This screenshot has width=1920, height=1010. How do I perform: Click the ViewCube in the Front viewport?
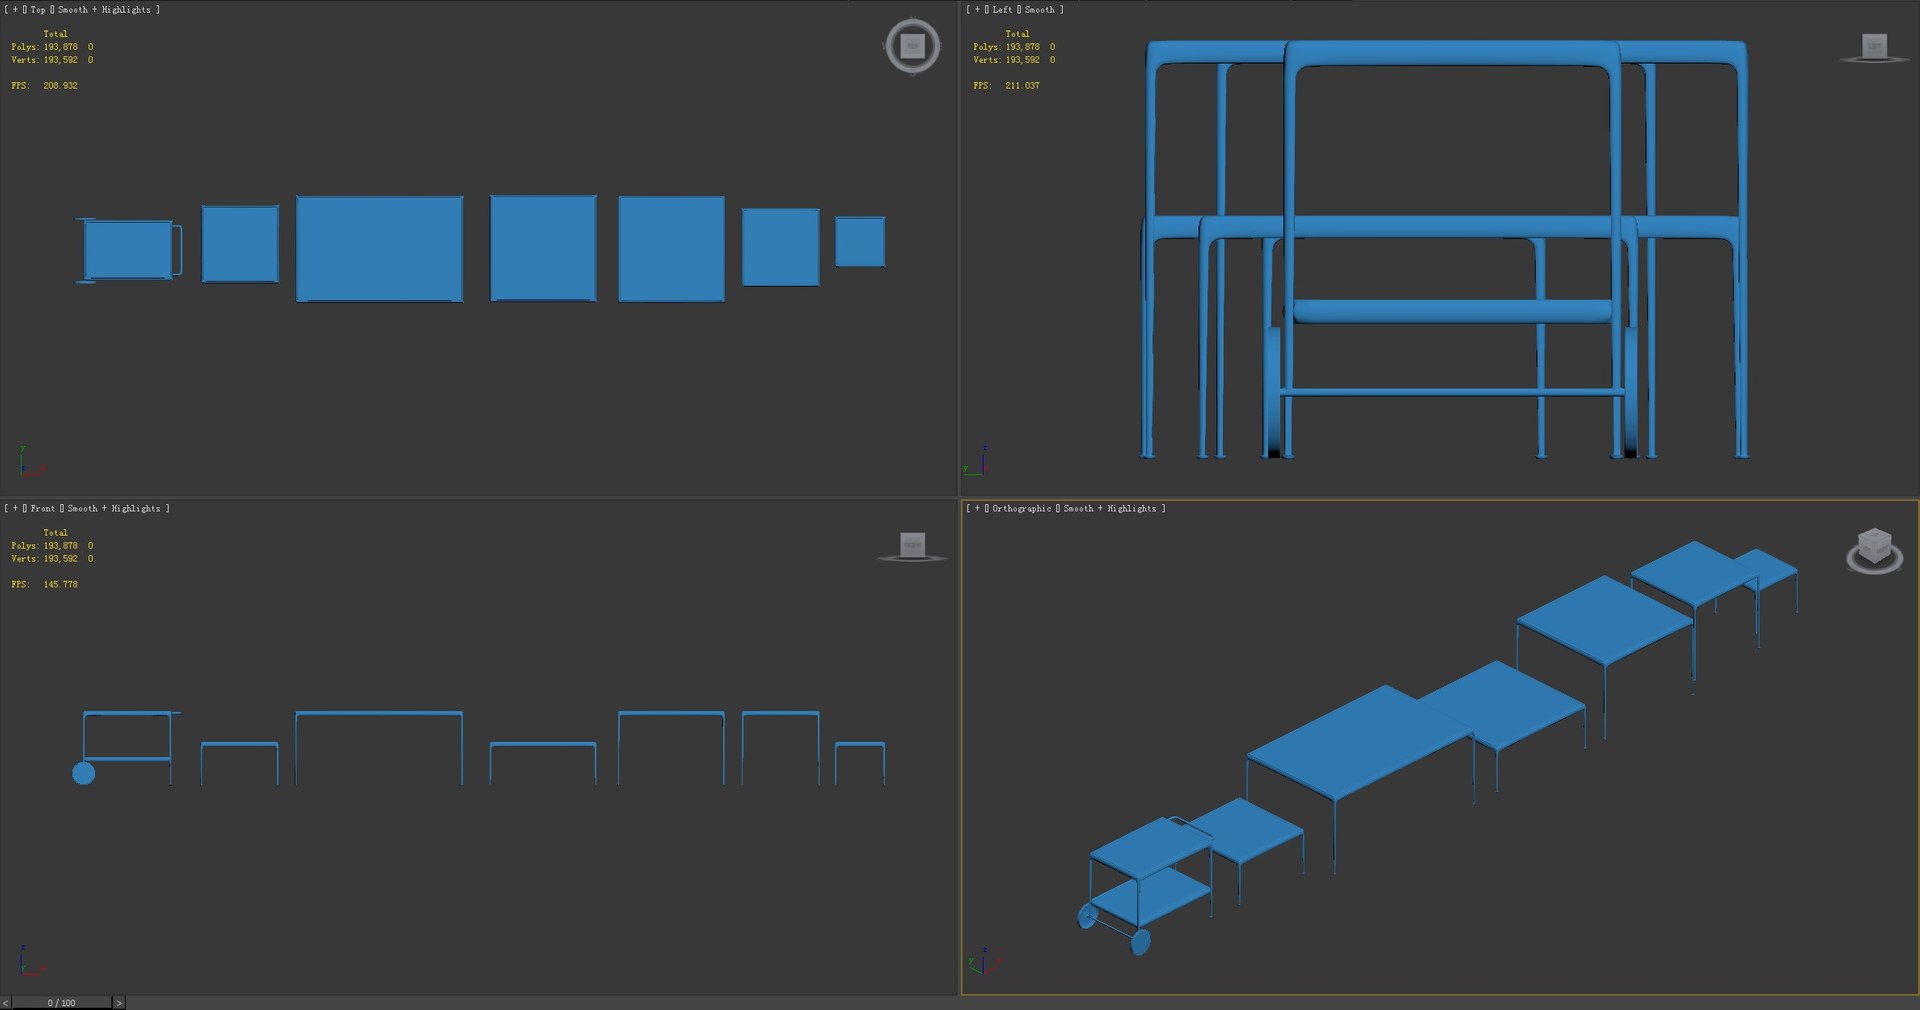click(912, 547)
